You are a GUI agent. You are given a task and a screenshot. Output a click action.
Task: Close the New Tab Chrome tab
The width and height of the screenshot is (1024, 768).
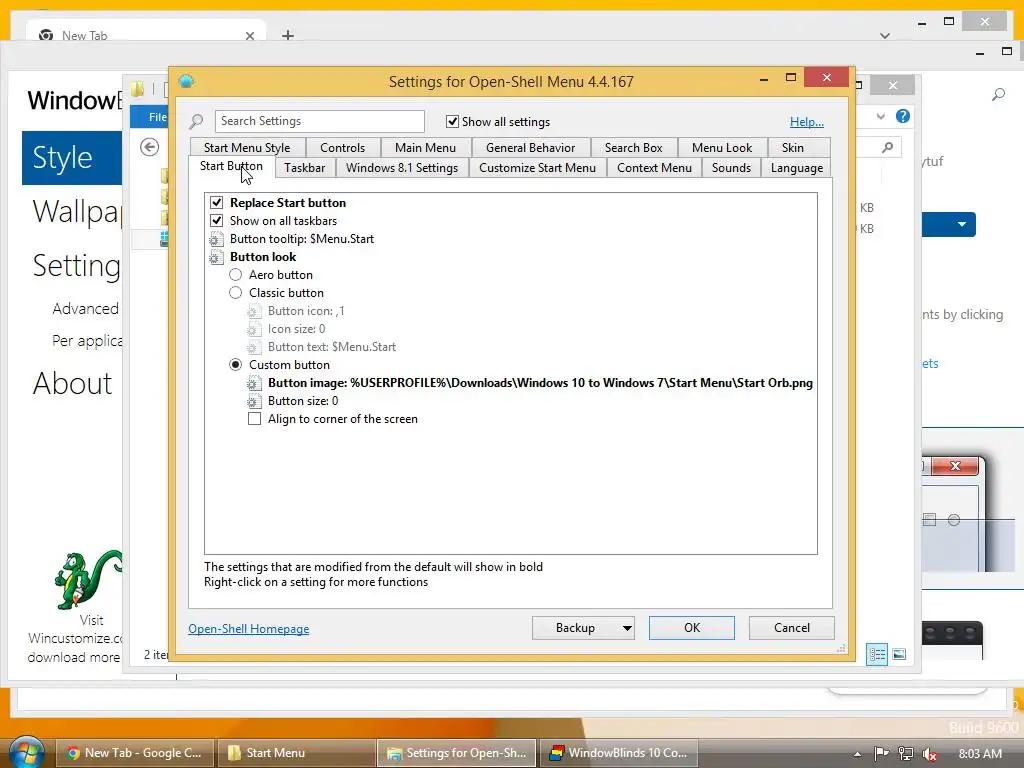tap(249, 36)
